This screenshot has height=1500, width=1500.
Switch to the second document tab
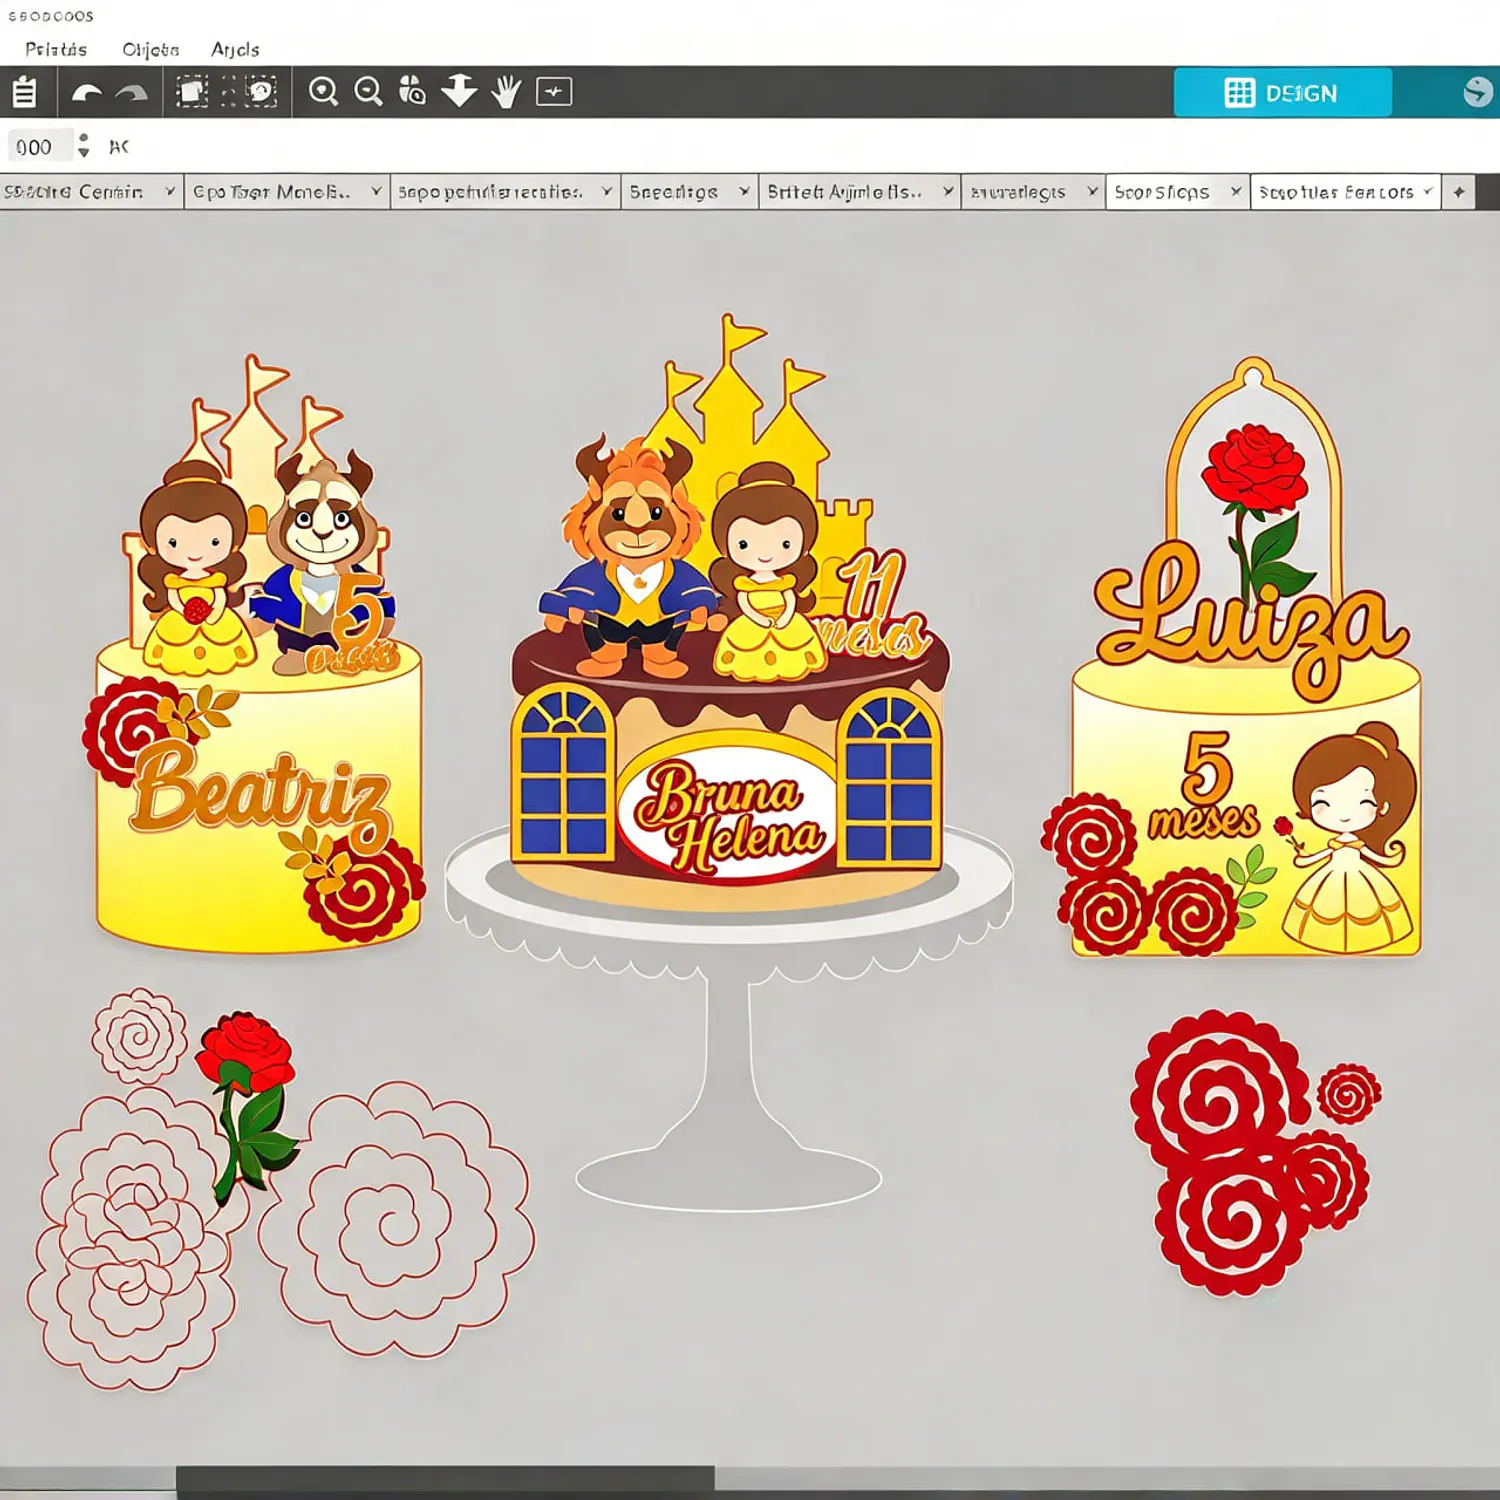click(x=287, y=192)
